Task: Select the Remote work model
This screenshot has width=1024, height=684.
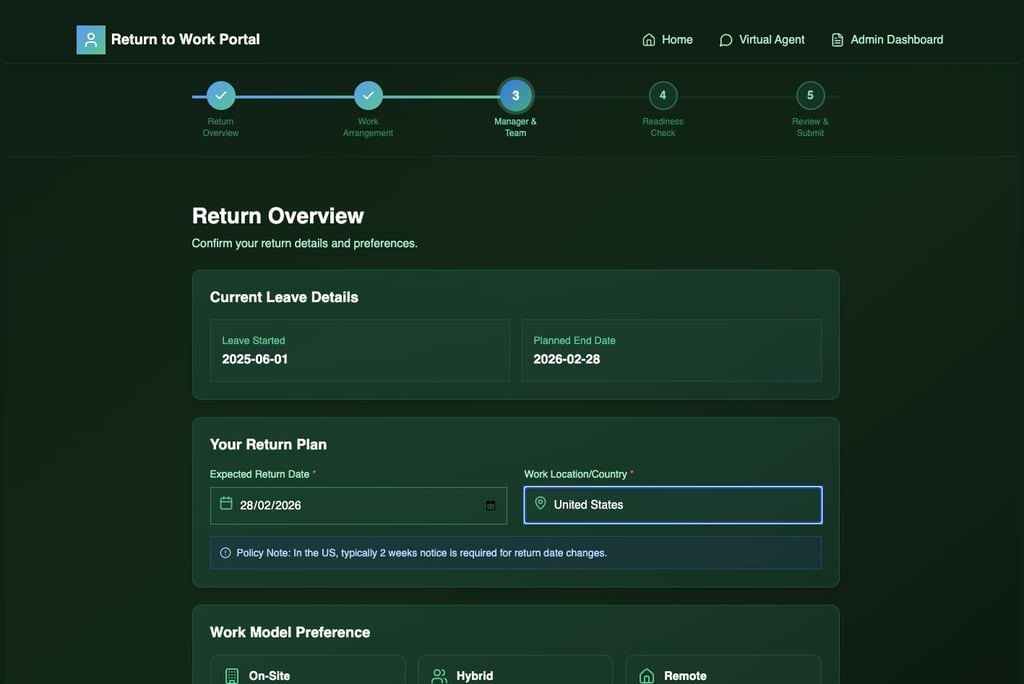Action: (x=723, y=672)
